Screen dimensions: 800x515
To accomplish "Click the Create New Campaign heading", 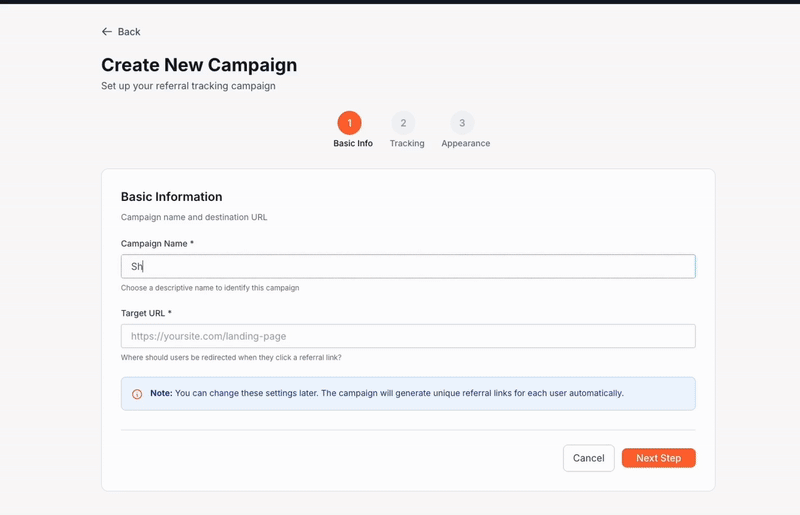I will click(x=199, y=65).
